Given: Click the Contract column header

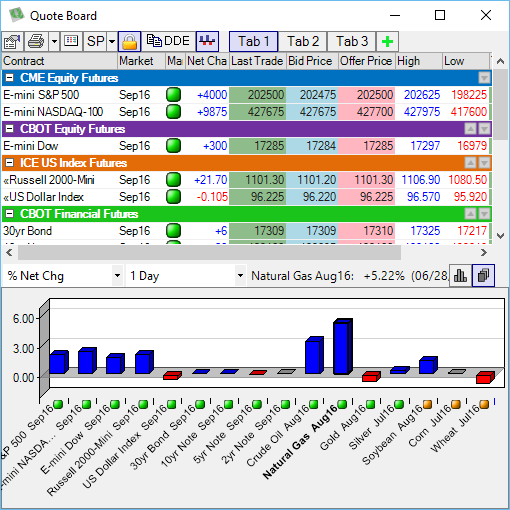Looking at the screenshot, I should (59, 61).
